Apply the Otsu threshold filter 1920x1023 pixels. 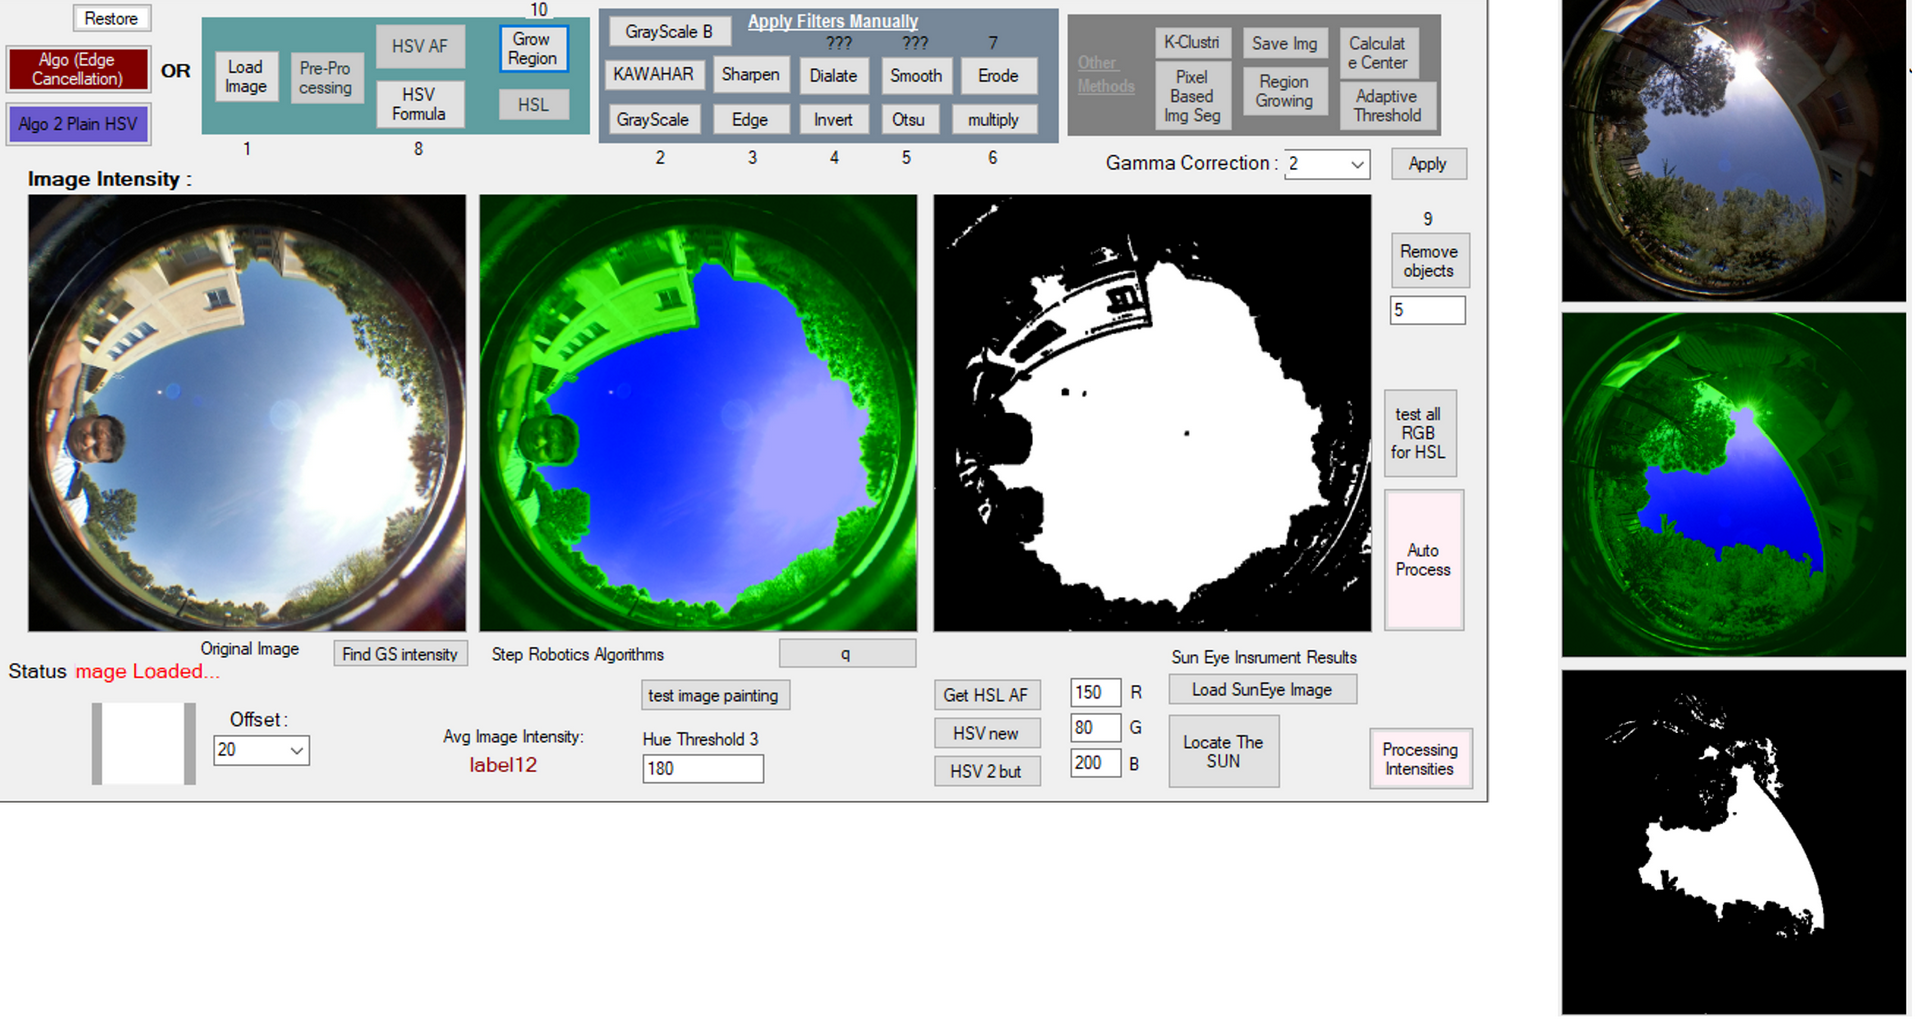click(x=907, y=120)
